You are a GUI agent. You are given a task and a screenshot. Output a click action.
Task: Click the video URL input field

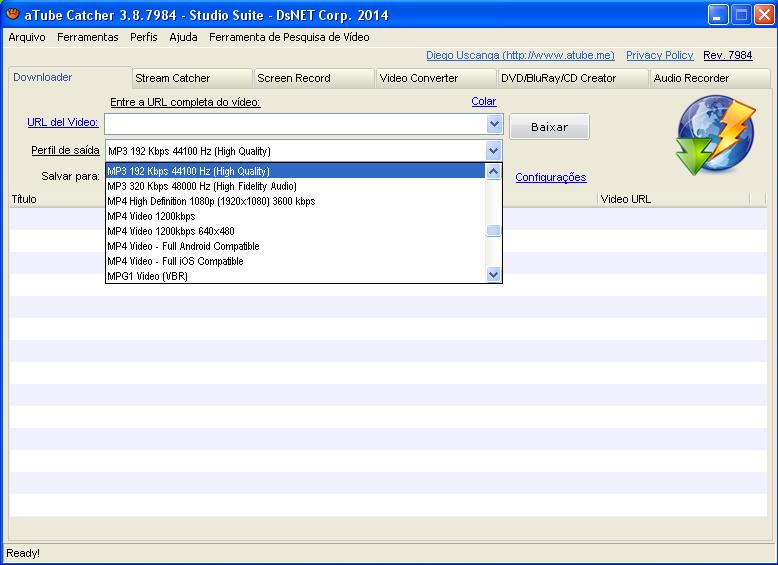pyautogui.click(x=295, y=124)
